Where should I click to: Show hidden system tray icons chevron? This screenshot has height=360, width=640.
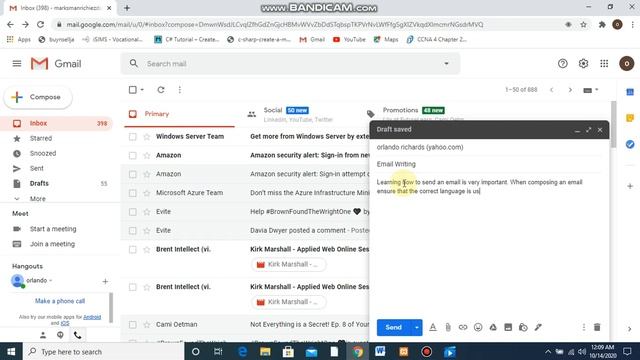click(548, 351)
